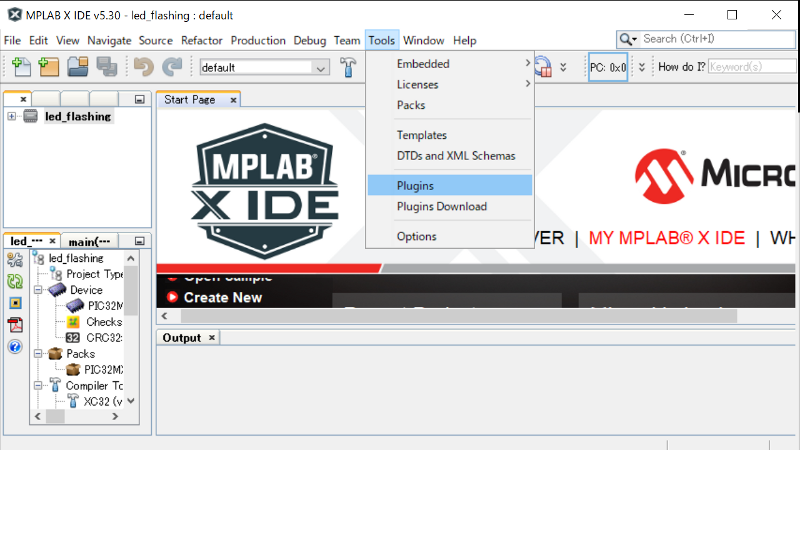Image resolution: width=800 pixels, height=550 pixels.
Task: Switch to the main(...) tab
Action: pyautogui.click(x=89, y=241)
